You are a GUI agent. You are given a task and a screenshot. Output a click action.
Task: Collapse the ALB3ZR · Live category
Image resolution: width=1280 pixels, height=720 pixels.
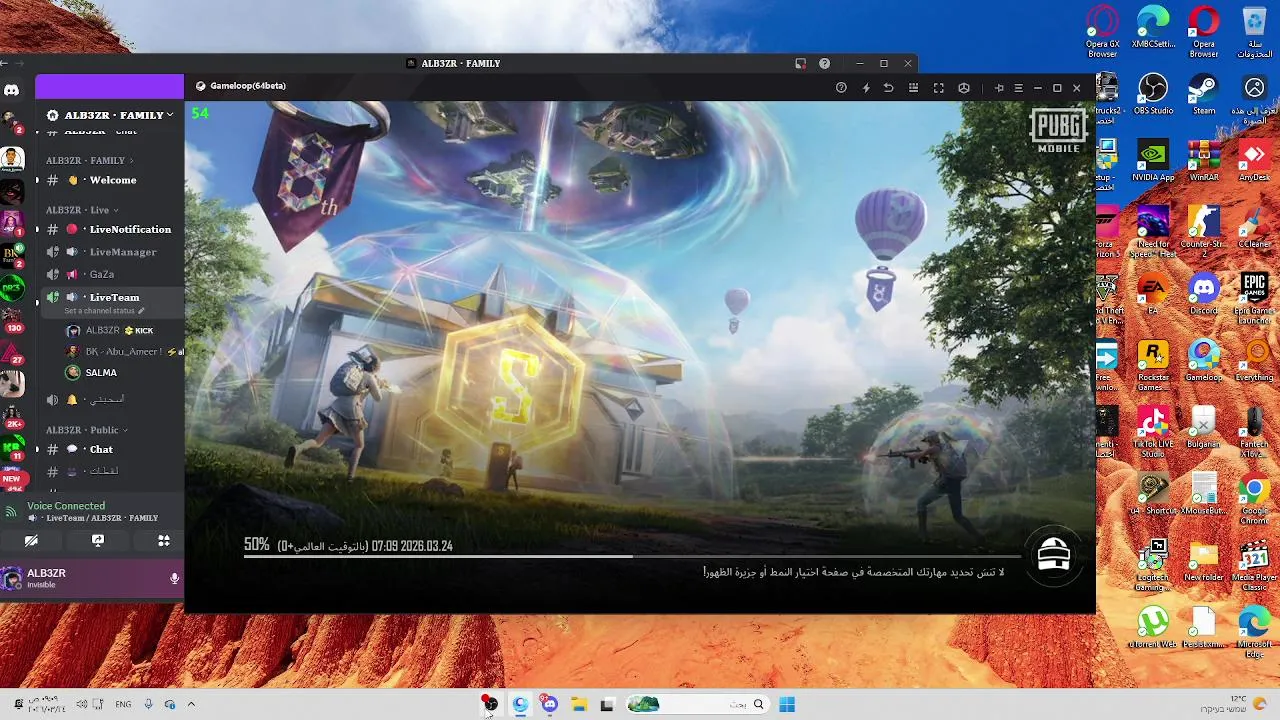tap(82, 210)
